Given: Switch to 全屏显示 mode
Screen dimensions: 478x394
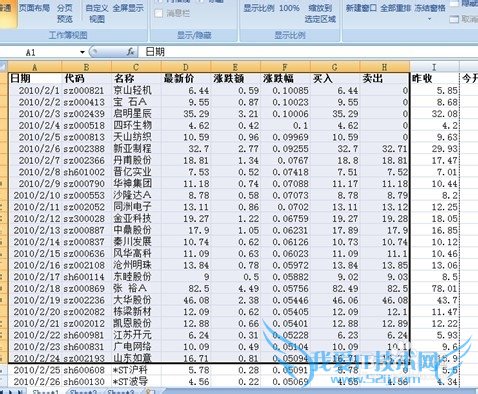Looking at the screenshot, I should tap(128, 7).
